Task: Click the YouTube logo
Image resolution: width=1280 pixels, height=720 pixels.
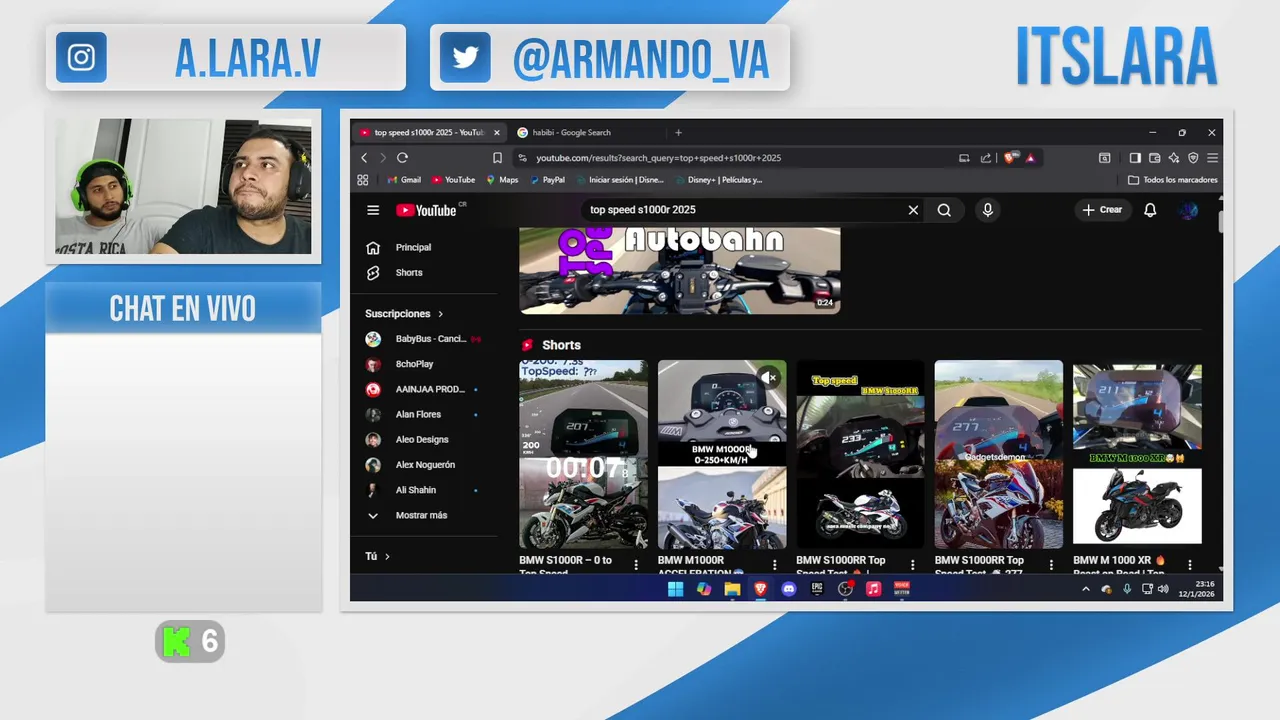Action: pos(426,210)
